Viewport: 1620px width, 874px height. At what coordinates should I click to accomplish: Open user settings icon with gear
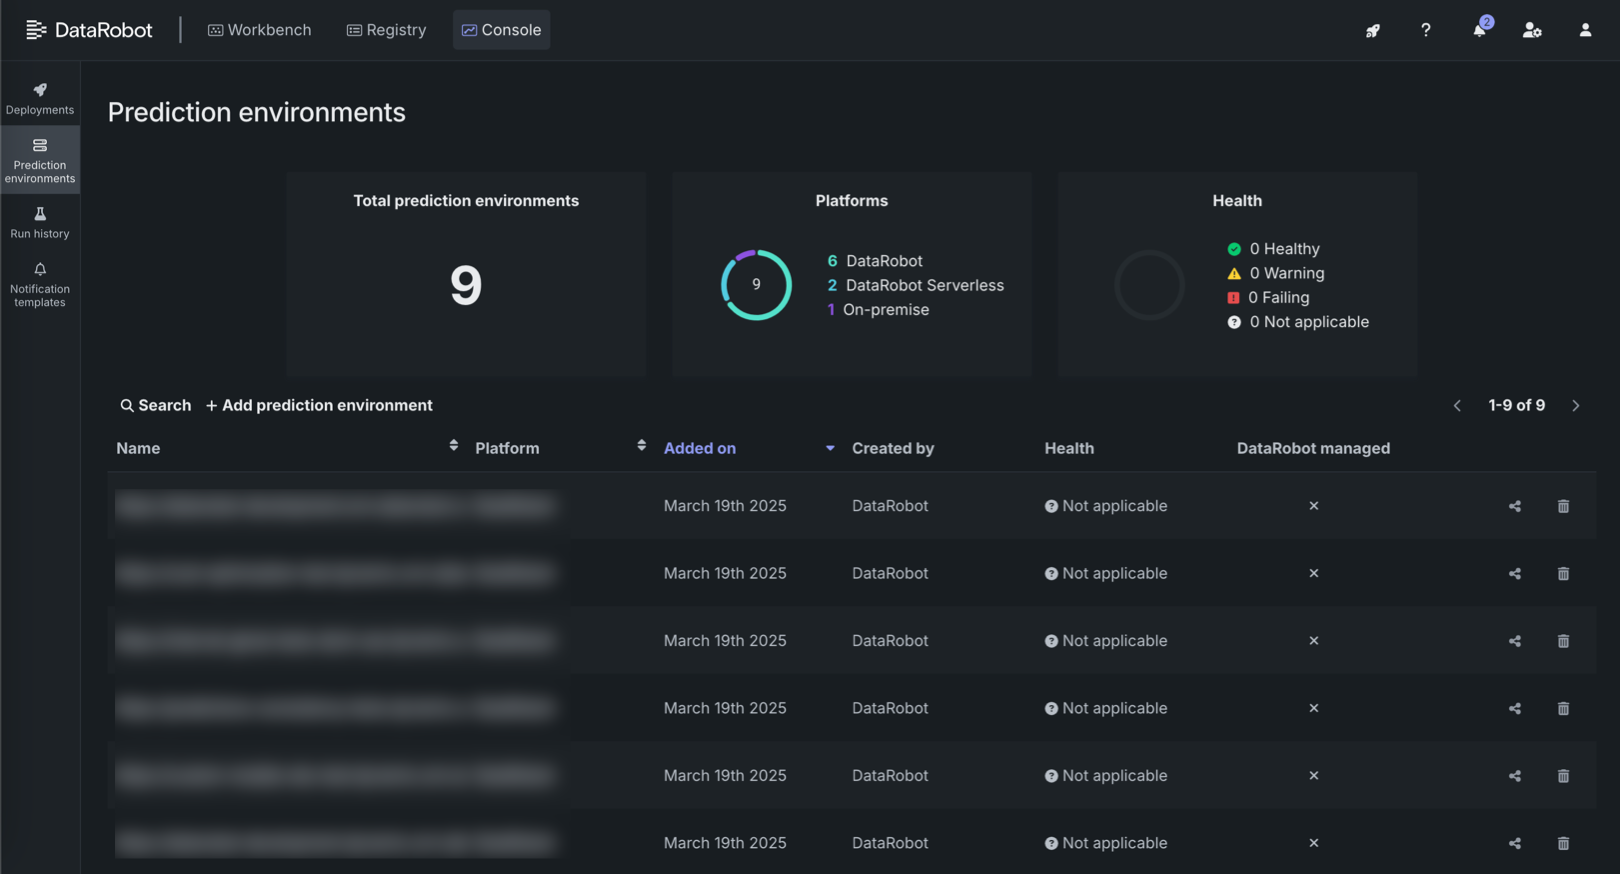click(1532, 30)
